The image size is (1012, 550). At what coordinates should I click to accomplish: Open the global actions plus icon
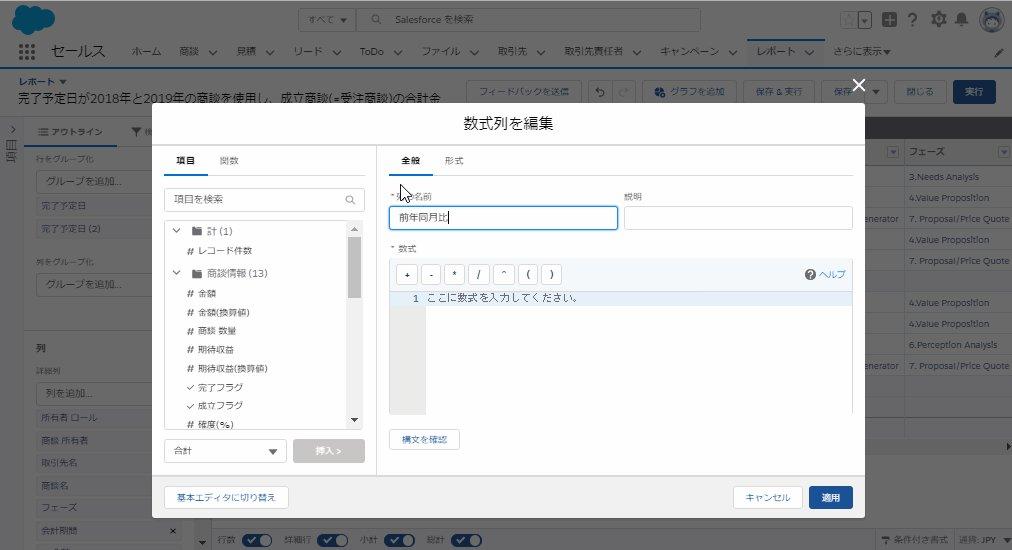coord(889,19)
